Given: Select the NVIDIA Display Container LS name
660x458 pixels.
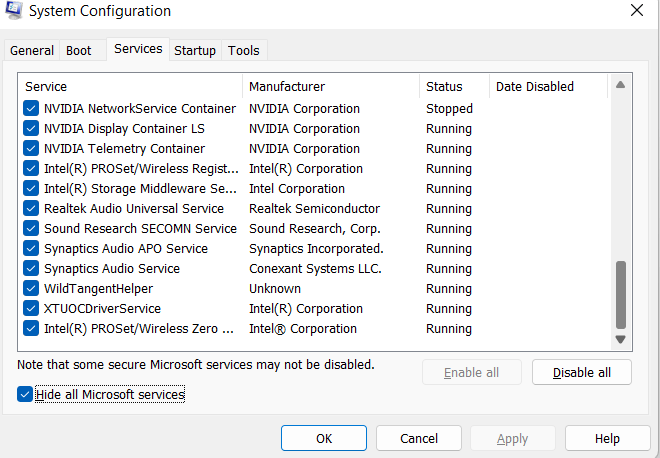Looking at the screenshot, I should (x=124, y=128).
